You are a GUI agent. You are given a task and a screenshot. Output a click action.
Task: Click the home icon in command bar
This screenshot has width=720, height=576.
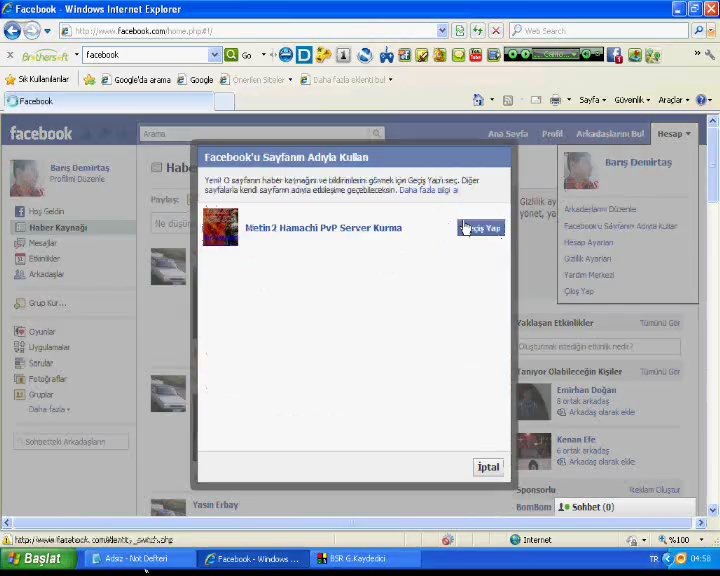point(478,100)
